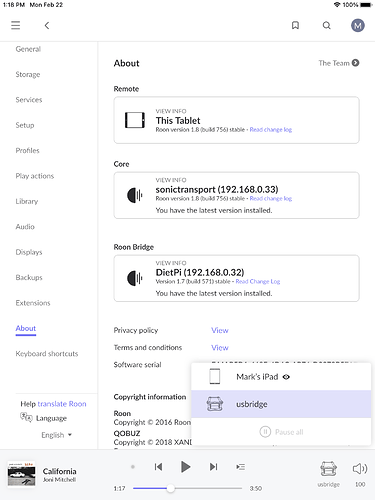Image resolution: width=375 pixels, height=500 pixels.
Task: Open General settings tab
Action: pyautogui.click(x=28, y=49)
